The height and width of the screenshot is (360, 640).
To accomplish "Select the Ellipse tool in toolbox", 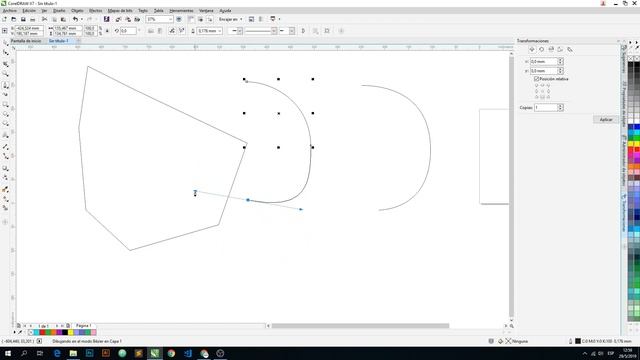I will (x=5, y=114).
